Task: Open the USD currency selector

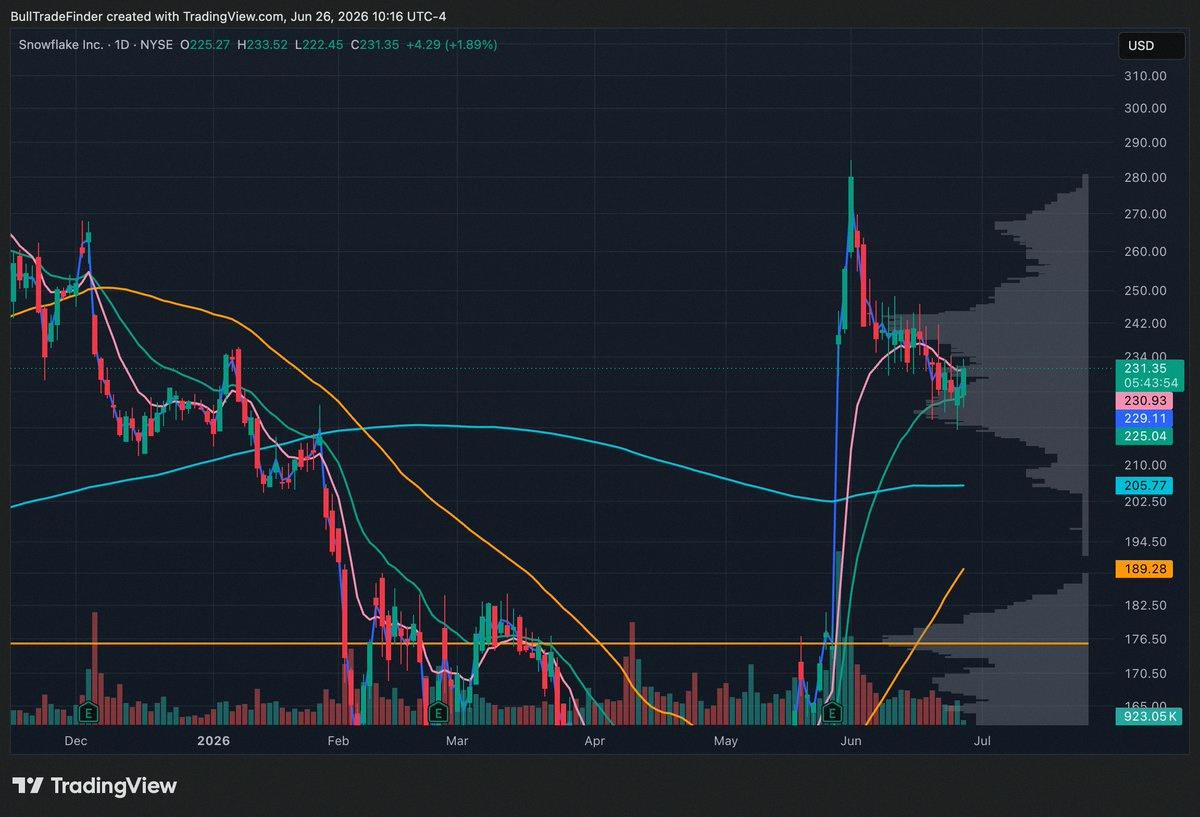Action: click(1151, 46)
